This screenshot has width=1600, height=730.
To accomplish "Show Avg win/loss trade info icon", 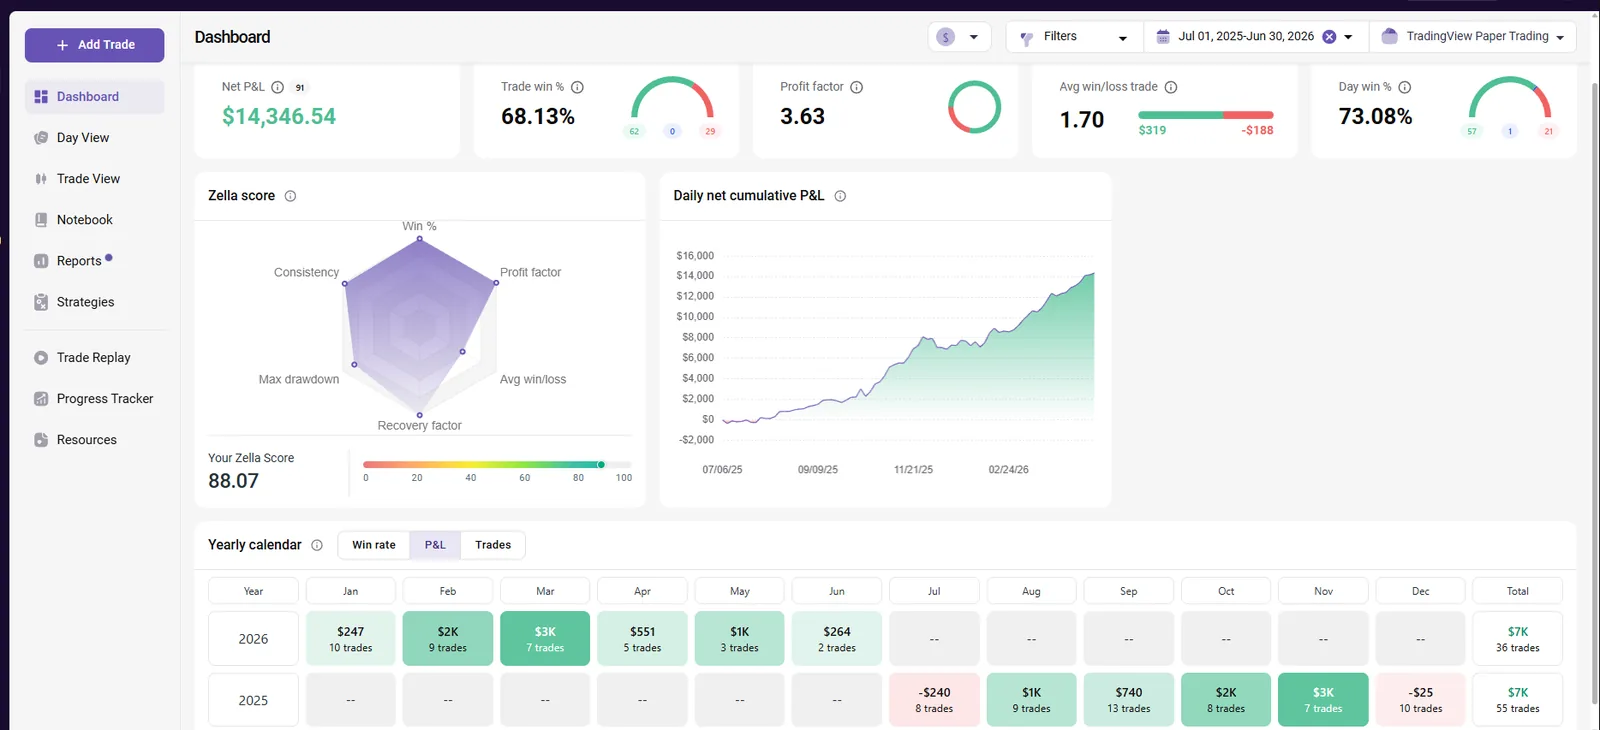I will point(1171,87).
